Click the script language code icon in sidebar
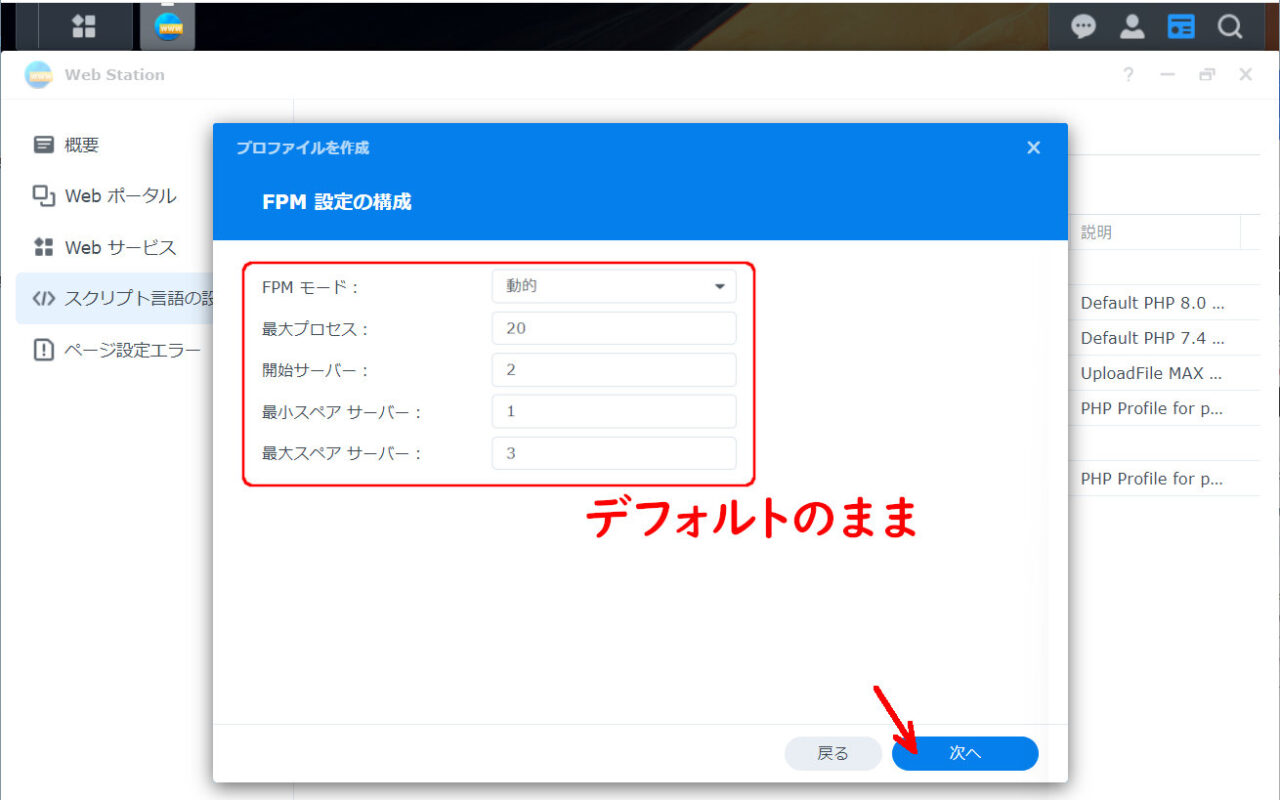 (x=43, y=298)
